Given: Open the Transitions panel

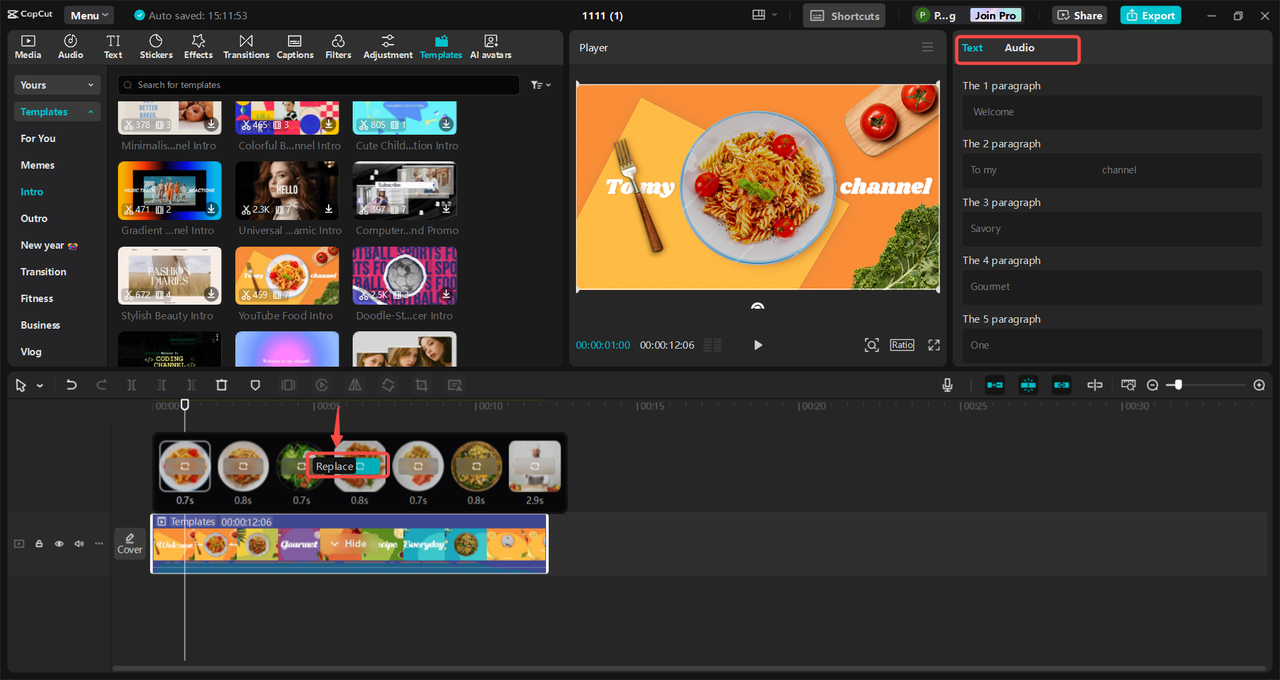Looking at the screenshot, I should pyautogui.click(x=246, y=46).
